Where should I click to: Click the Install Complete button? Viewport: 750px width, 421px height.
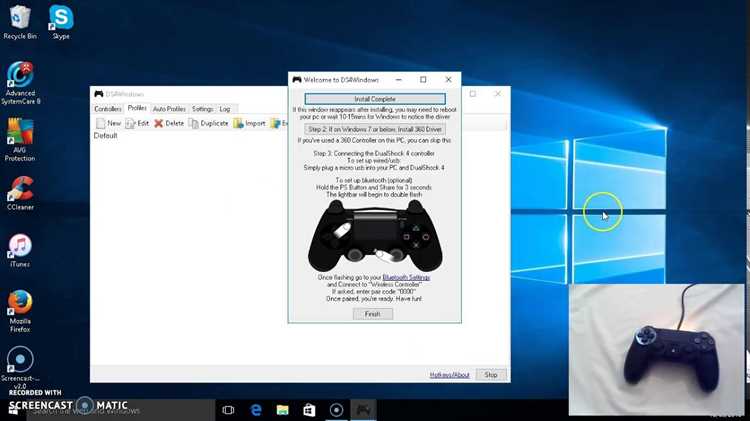(x=375, y=99)
